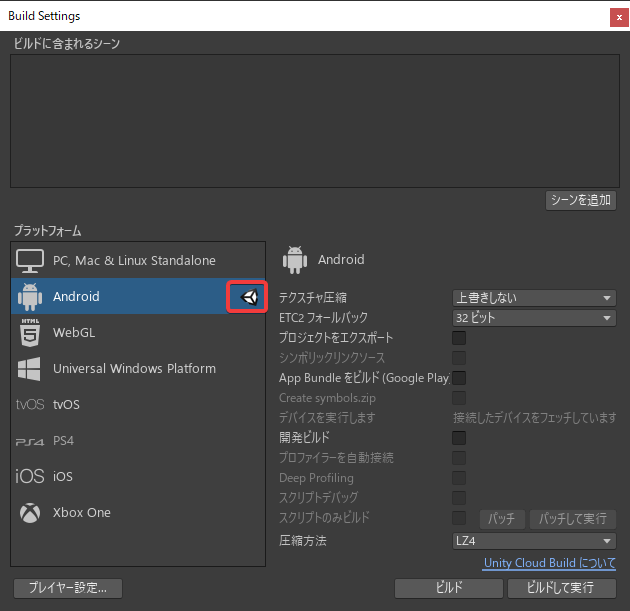Open プレイヤー設定... button
The height and width of the screenshot is (611, 630).
[68, 588]
